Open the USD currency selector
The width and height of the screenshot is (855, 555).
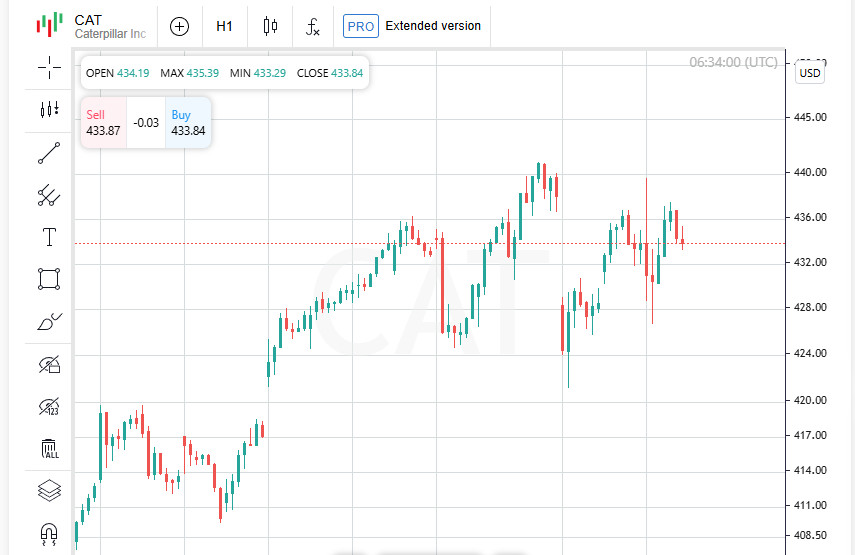click(810, 73)
